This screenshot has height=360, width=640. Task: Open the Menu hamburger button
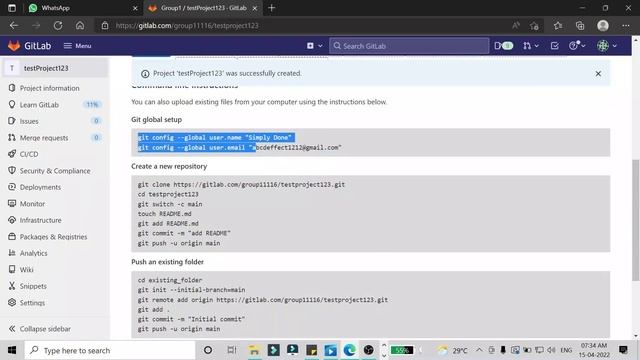78,46
